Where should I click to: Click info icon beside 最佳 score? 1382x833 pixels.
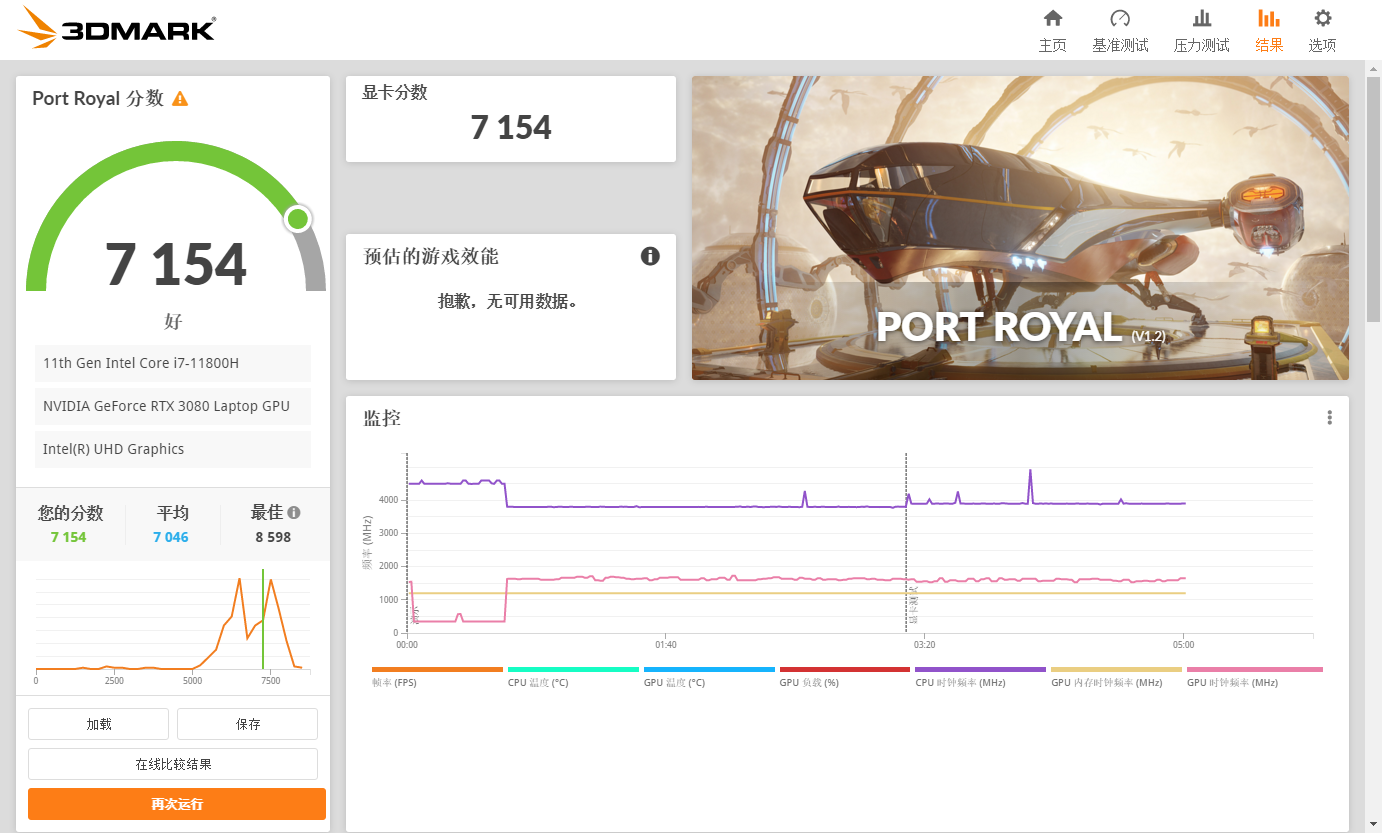294,512
